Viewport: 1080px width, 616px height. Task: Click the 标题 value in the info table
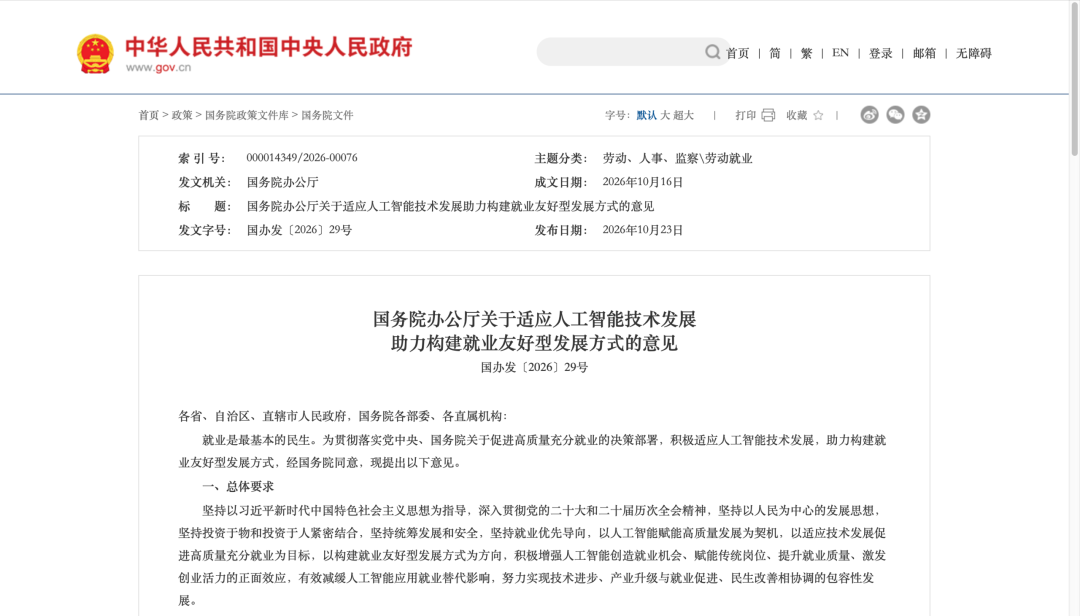(x=450, y=206)
